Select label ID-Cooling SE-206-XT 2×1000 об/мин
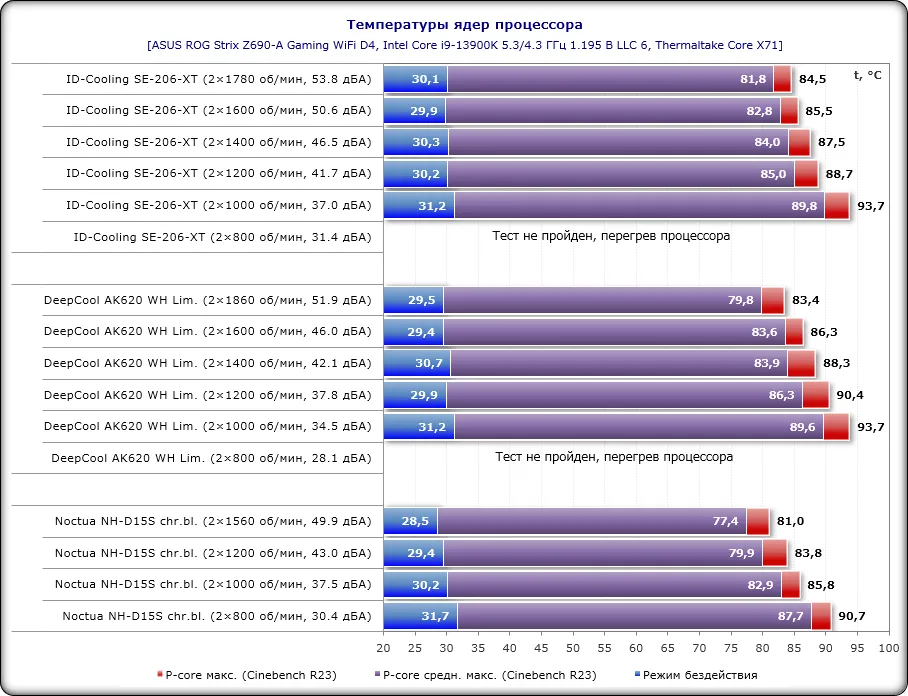The width and height of the screenshot is (908, 696). tap(219, 206)
